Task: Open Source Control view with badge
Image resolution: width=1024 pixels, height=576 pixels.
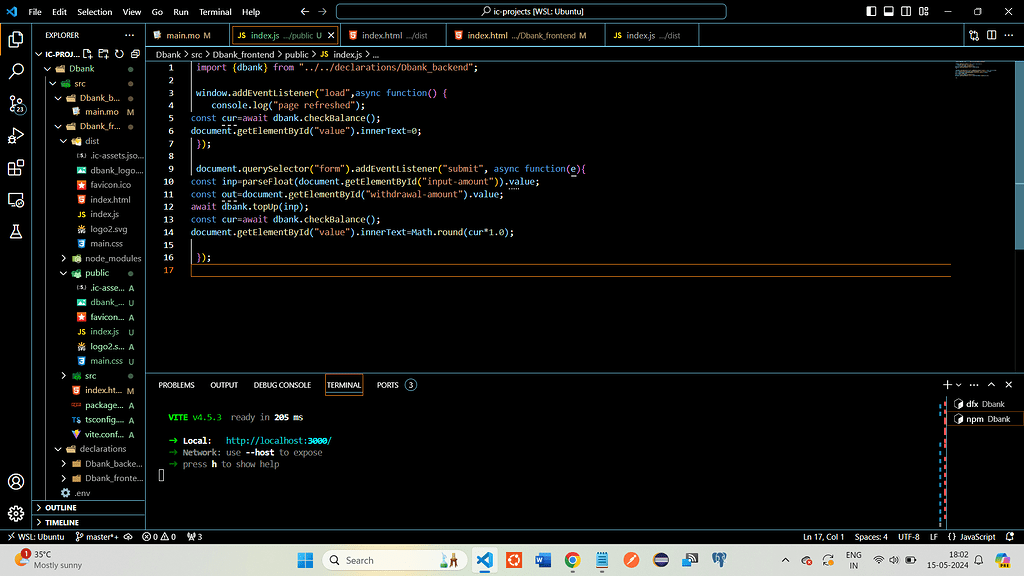Action: 16,103
